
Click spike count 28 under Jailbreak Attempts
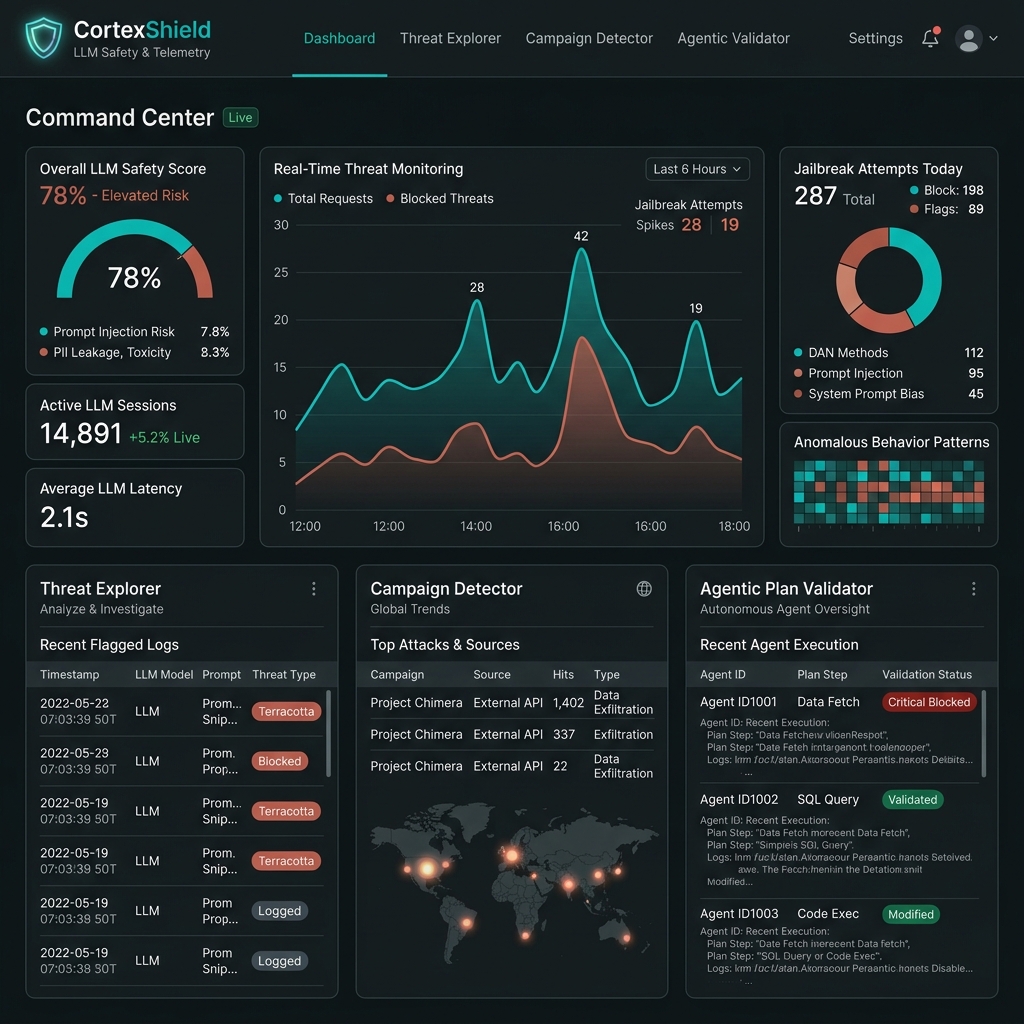tap(691, 225)
